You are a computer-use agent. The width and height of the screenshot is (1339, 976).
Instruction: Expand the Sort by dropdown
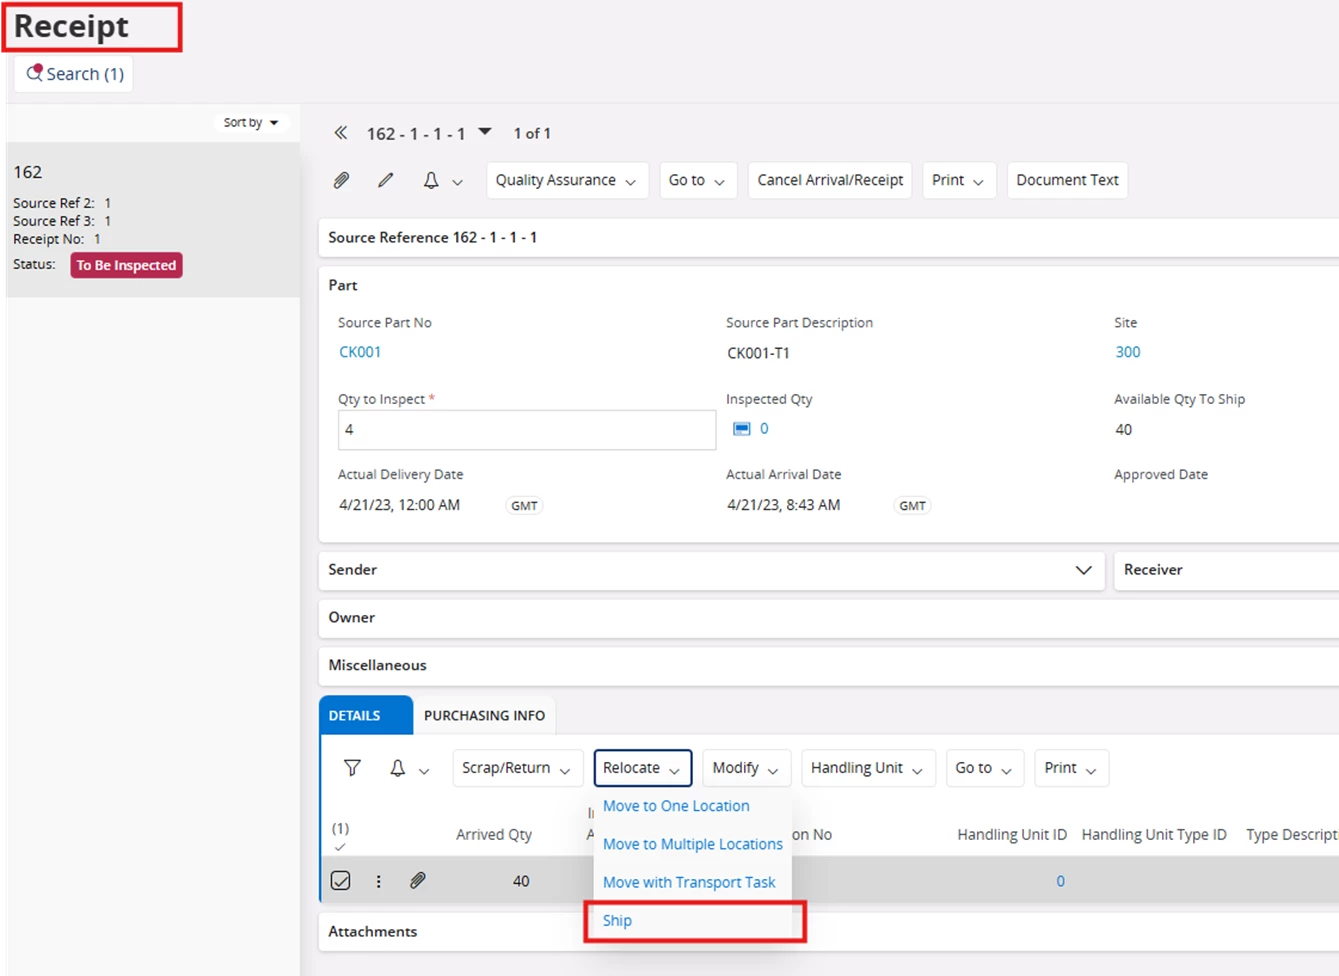(251, 122)
